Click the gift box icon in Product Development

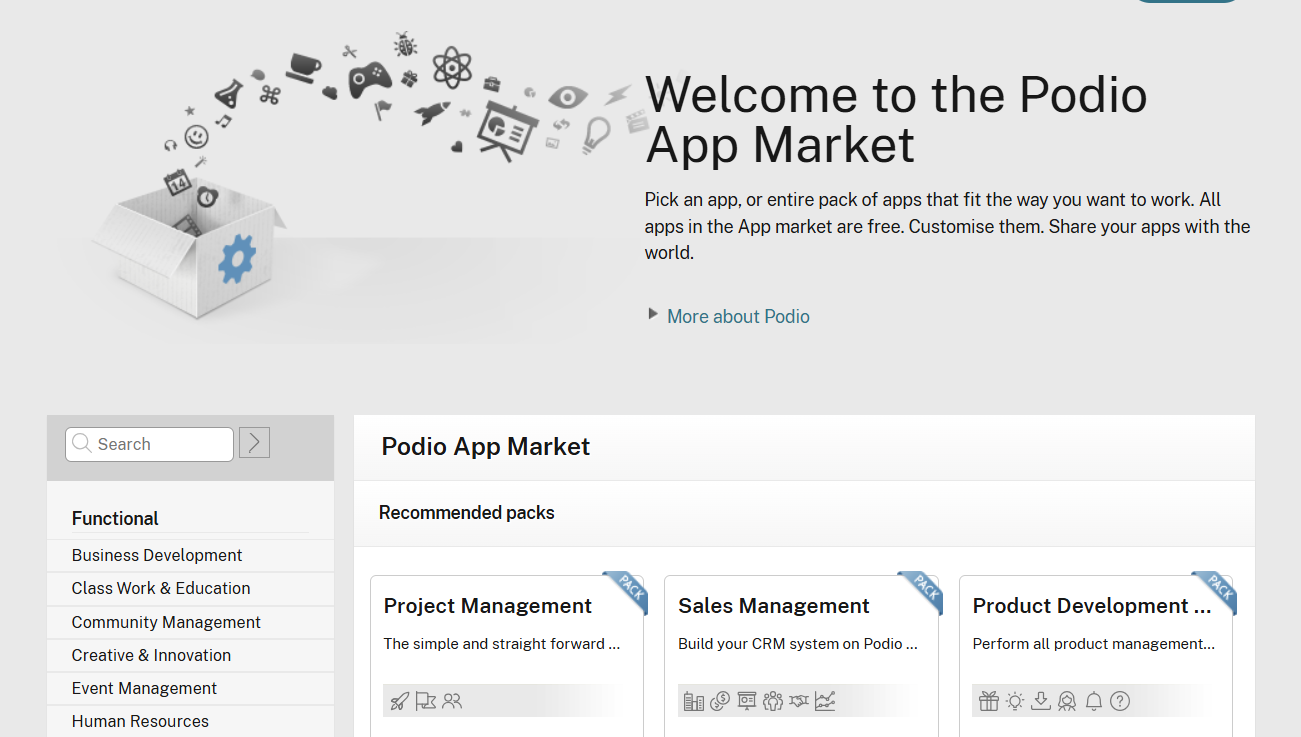tap(989, 701)
